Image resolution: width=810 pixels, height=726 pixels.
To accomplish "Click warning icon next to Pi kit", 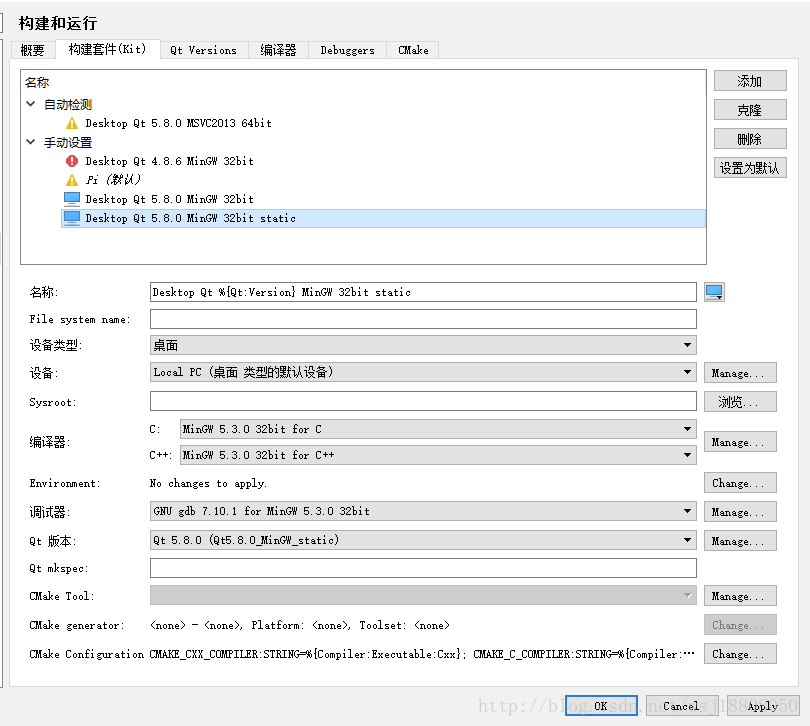I will click(x=71, y=180).
